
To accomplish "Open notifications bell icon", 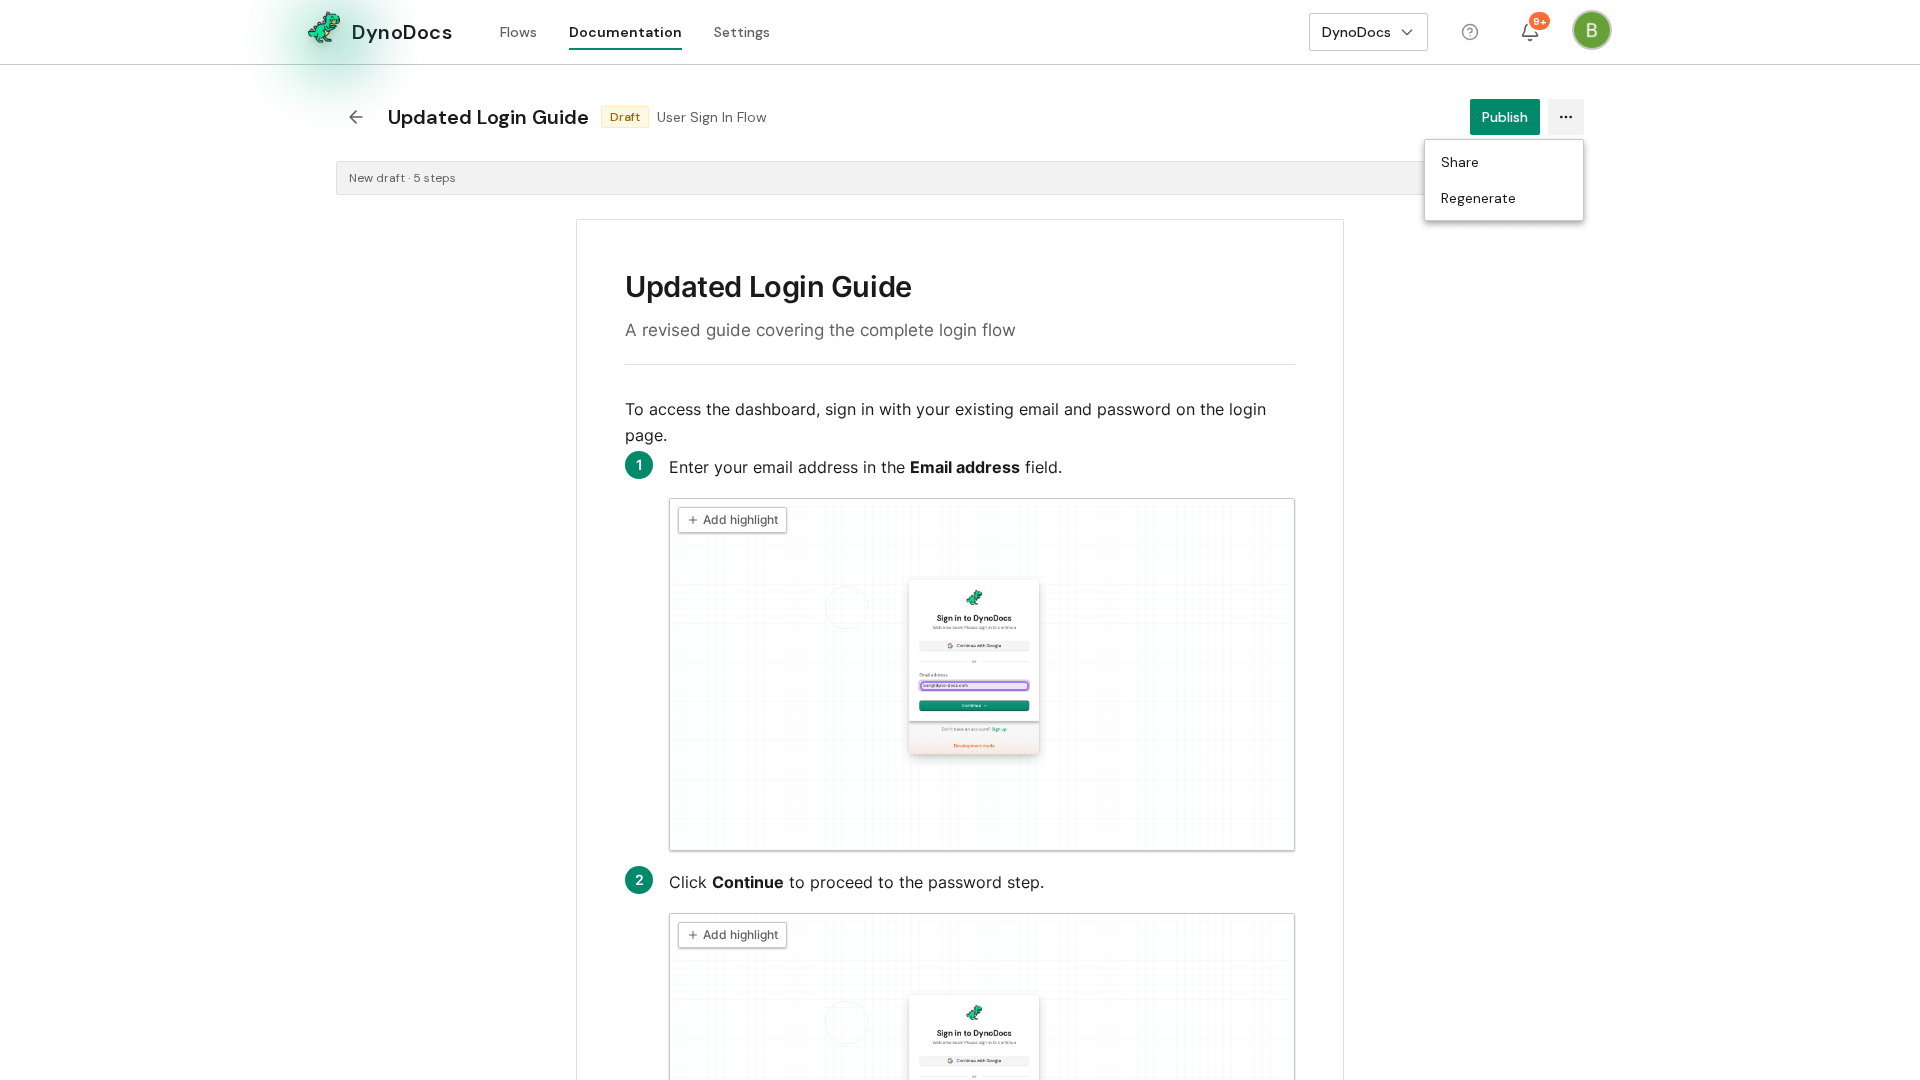I will point(1530,32).
